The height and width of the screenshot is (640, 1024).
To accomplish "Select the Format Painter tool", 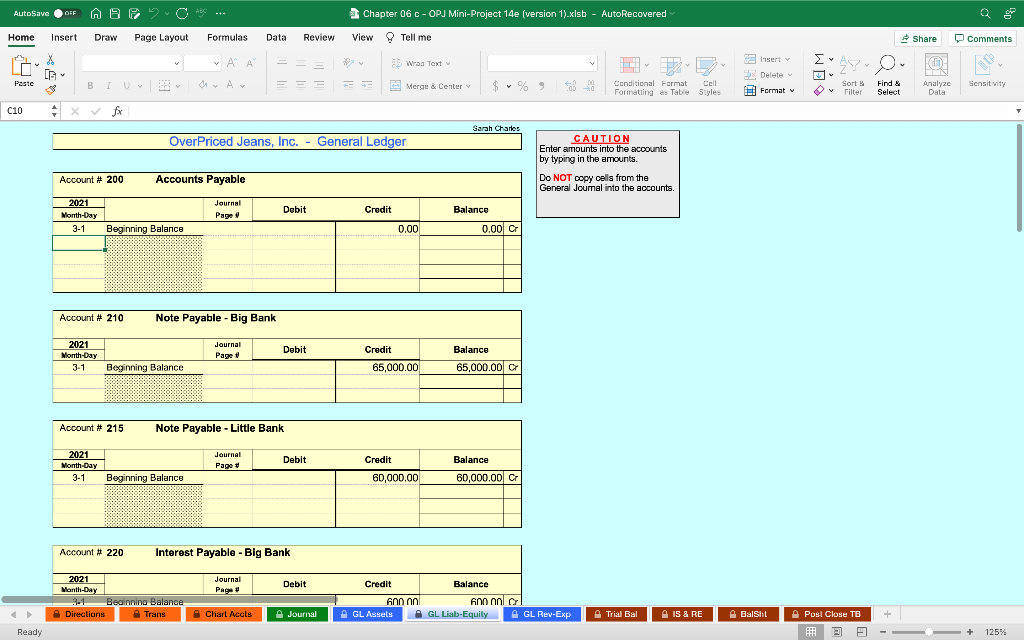I will [52, 88].
